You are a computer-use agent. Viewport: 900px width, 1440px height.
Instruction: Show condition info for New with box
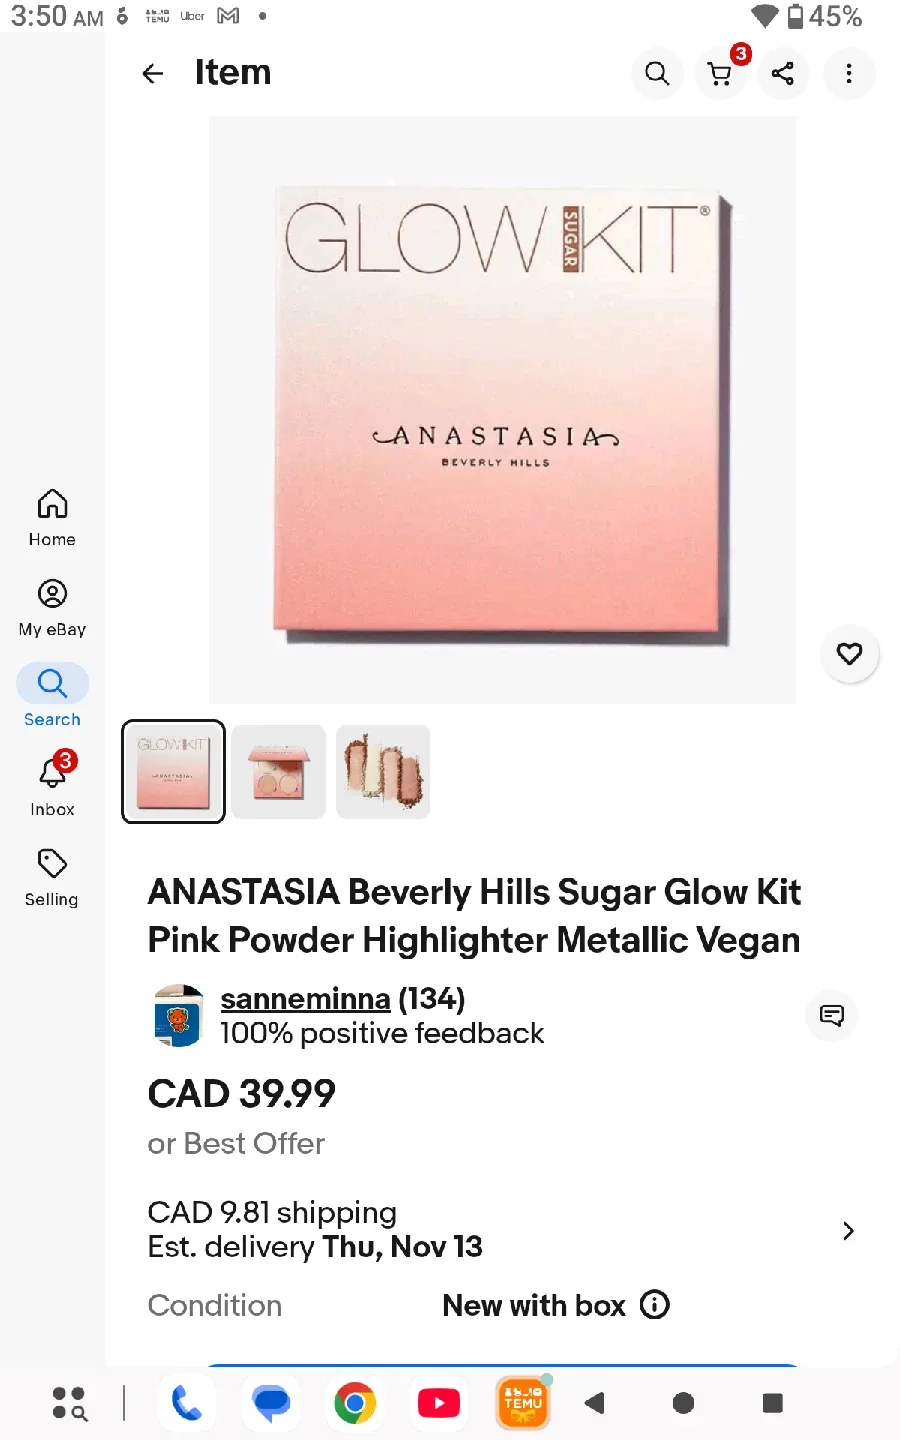click(655, 1305)
